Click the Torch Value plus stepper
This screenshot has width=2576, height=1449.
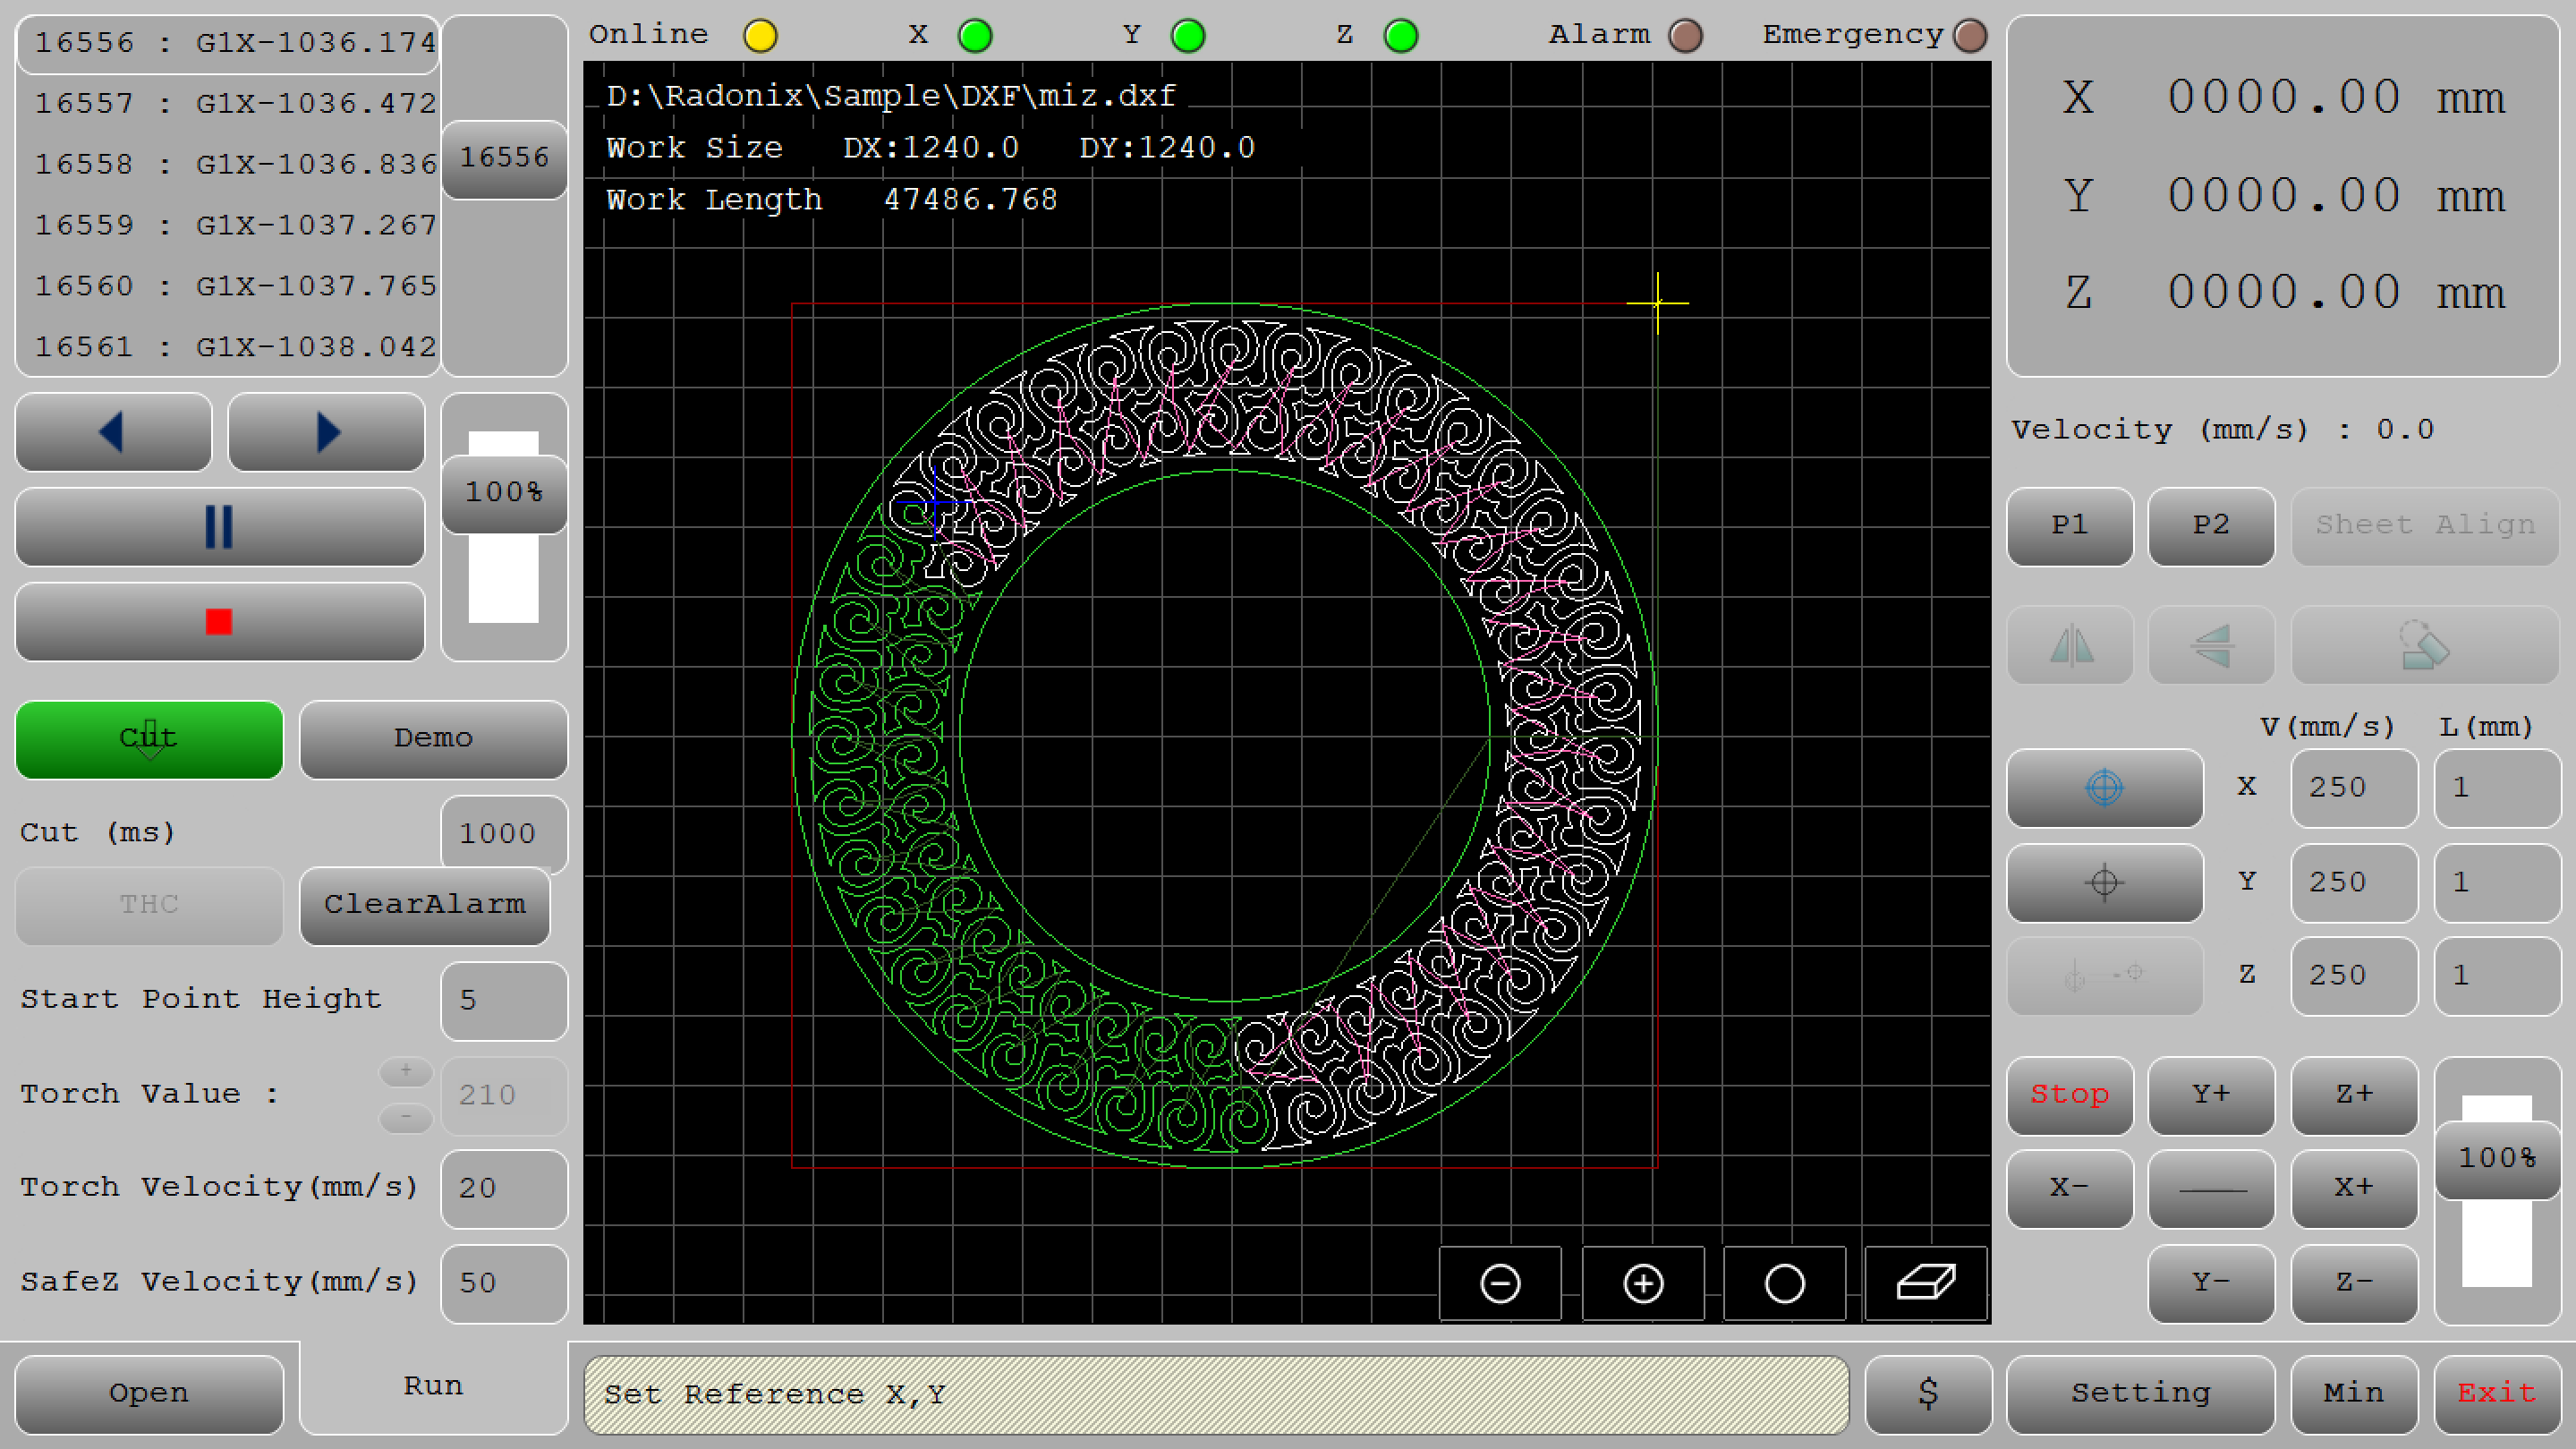click(x=406, y=1071)
